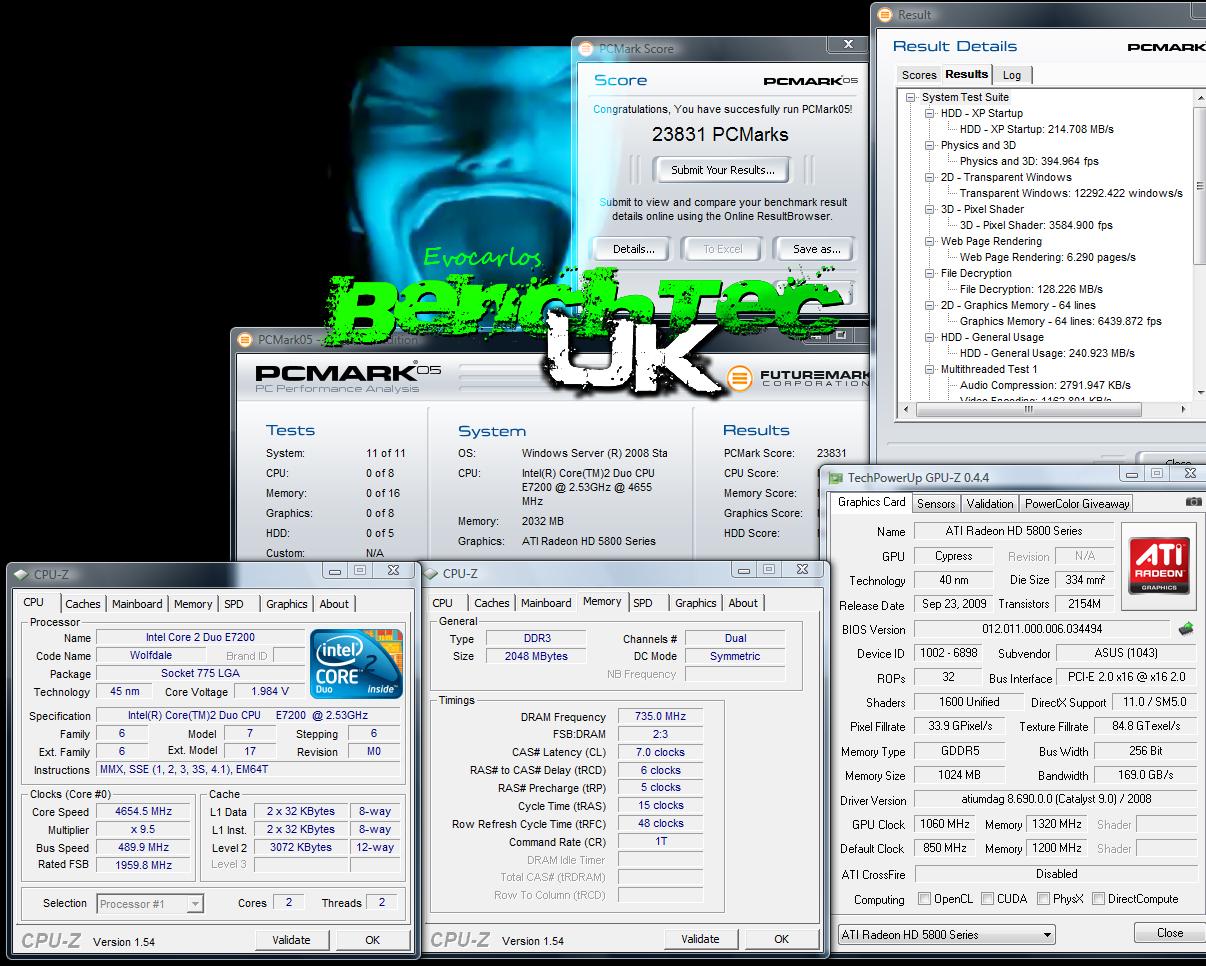1206x966 pixels.
Task: Open the Caches tab in left CPU-Z window
Action: click(83, 604)
